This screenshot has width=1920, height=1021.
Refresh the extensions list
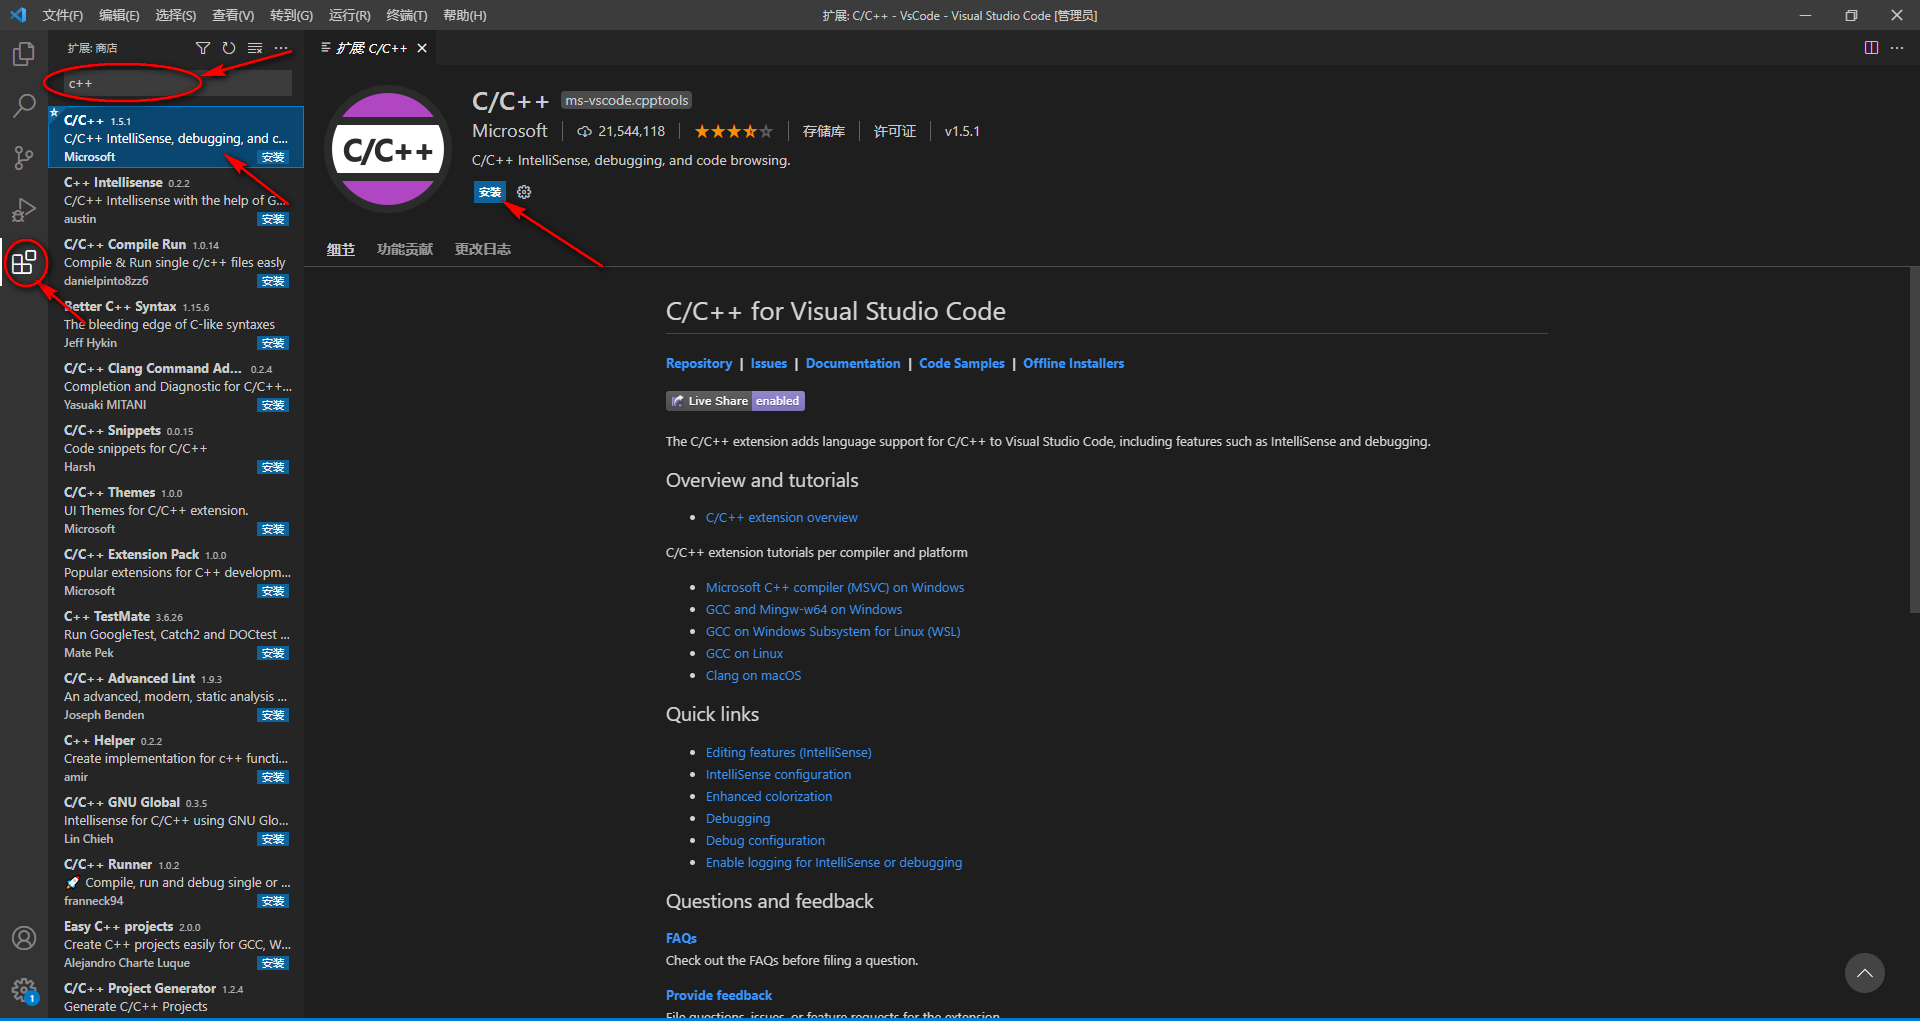pyautogui.click(x=228, y=47)
